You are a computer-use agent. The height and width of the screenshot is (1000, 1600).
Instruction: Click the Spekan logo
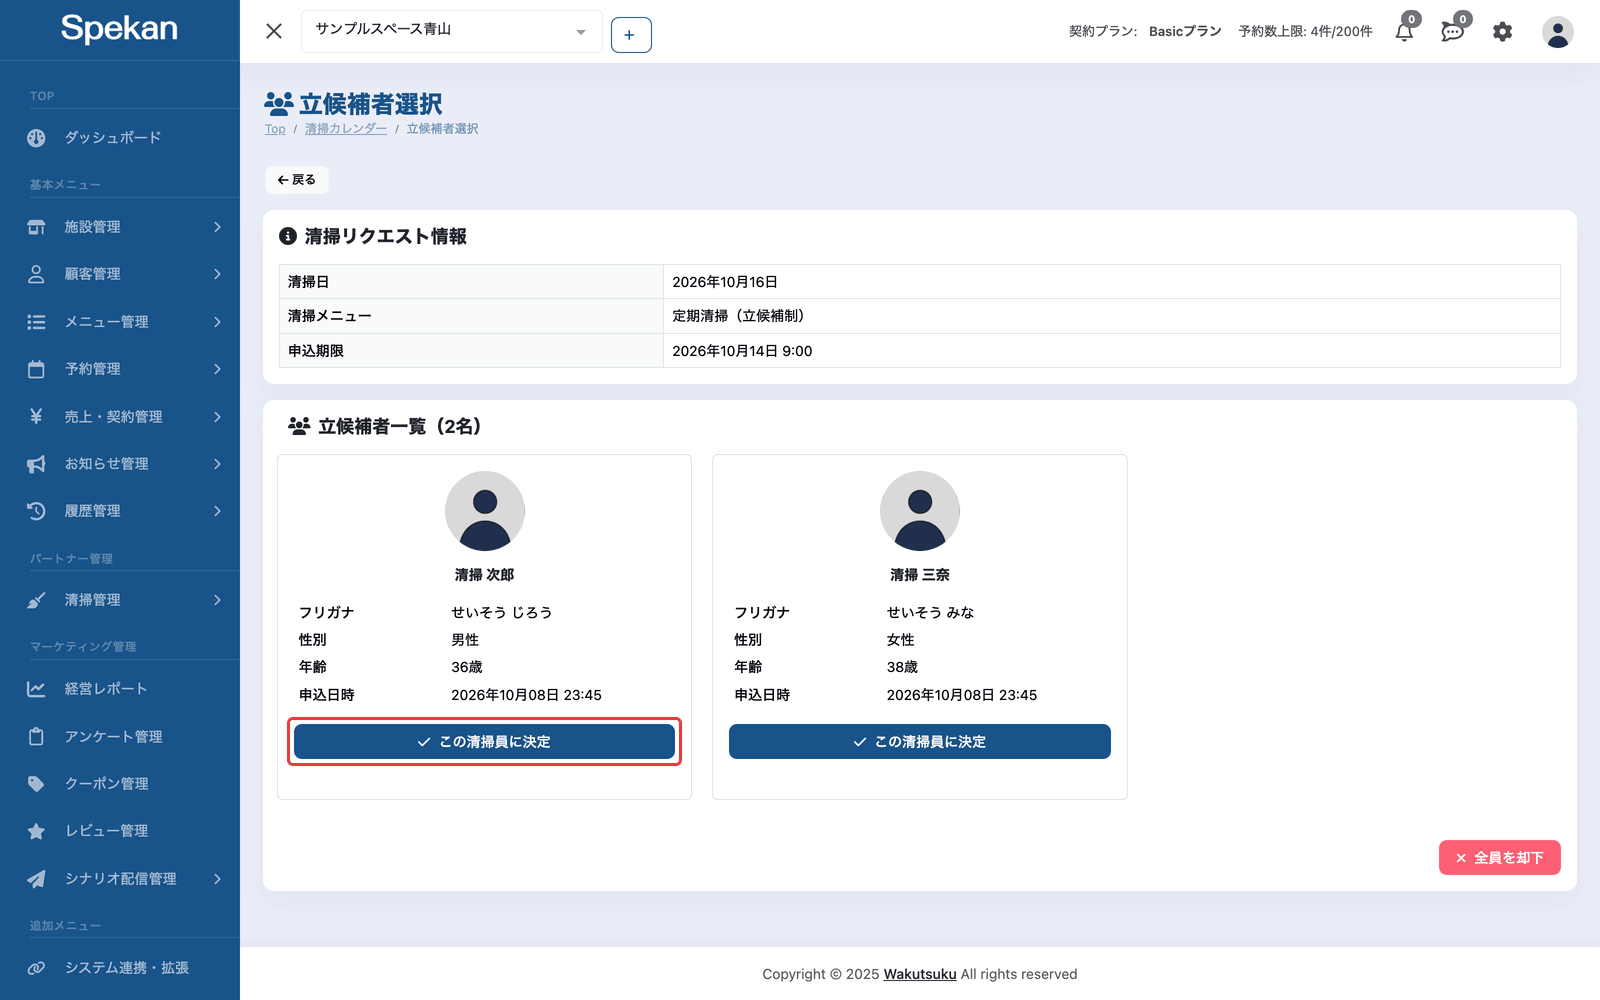click(119, 29)
